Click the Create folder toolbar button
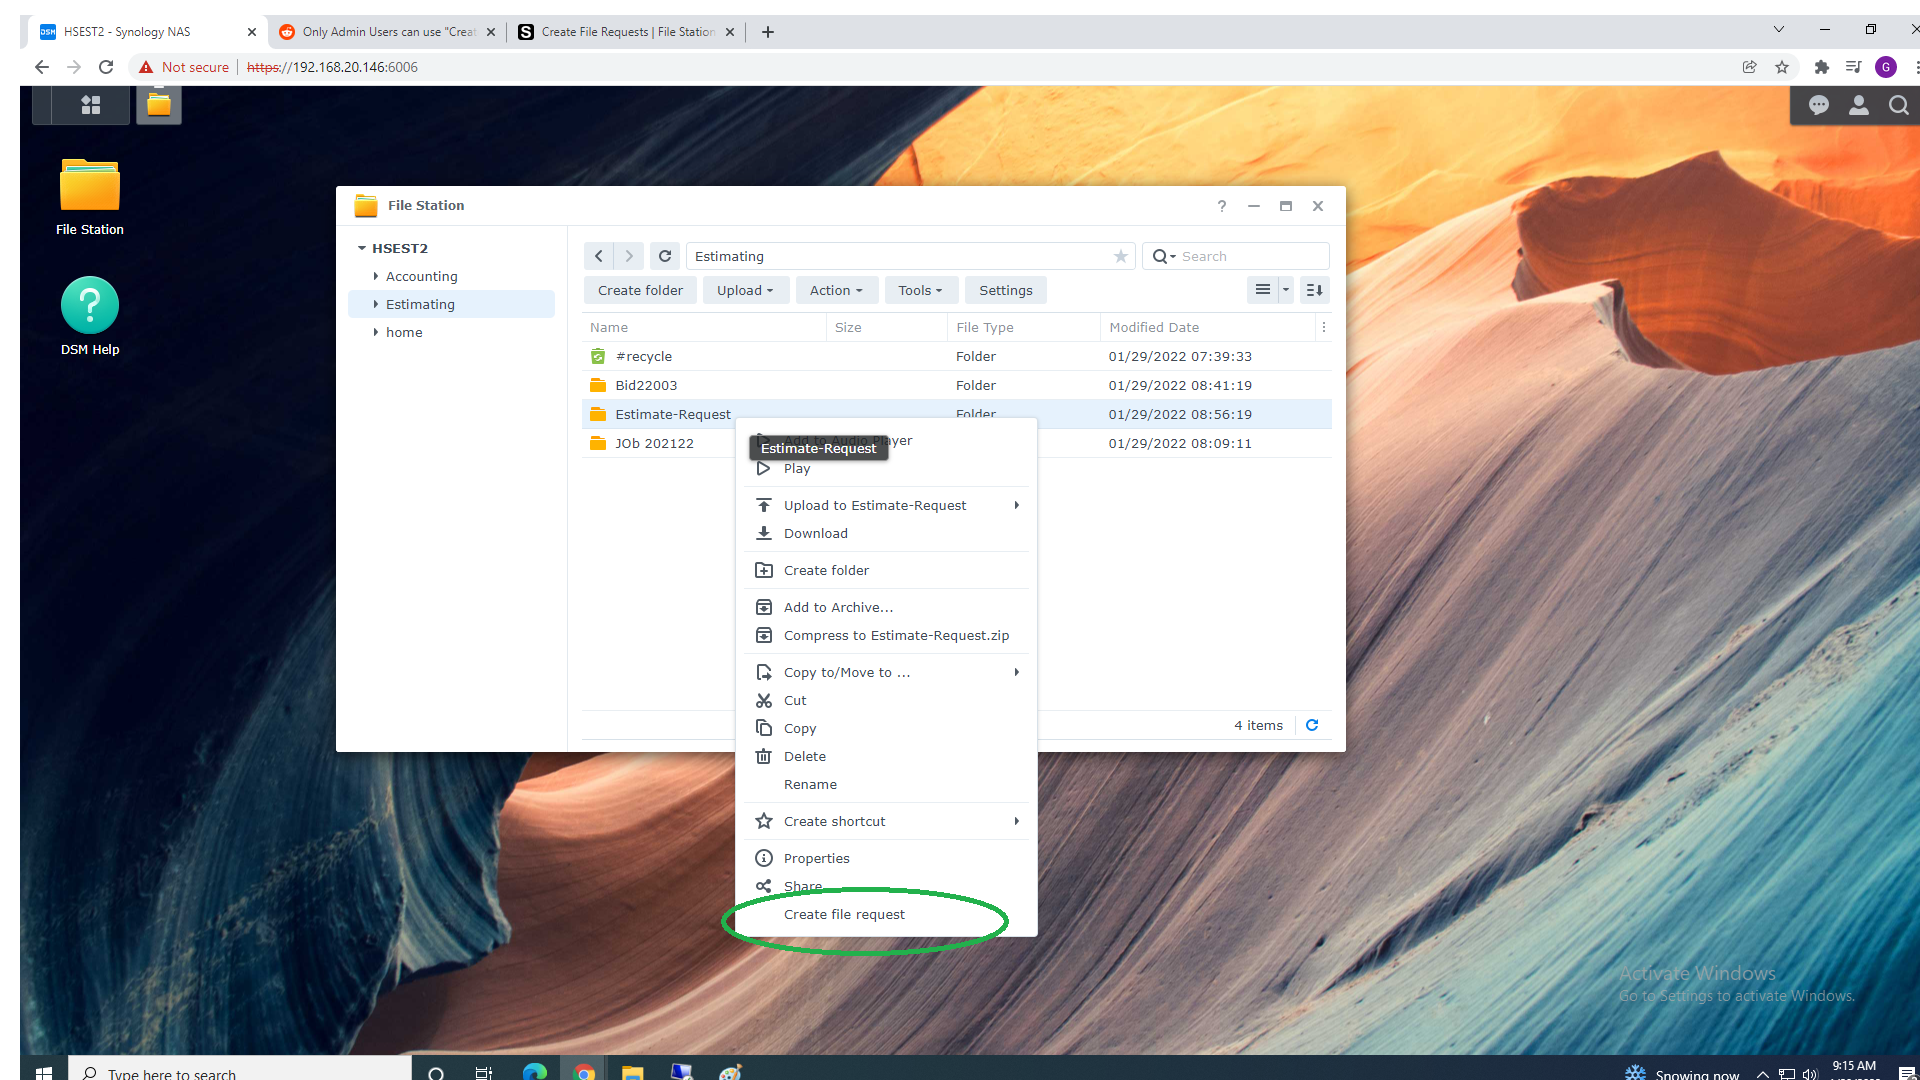 tap(640, 290)
